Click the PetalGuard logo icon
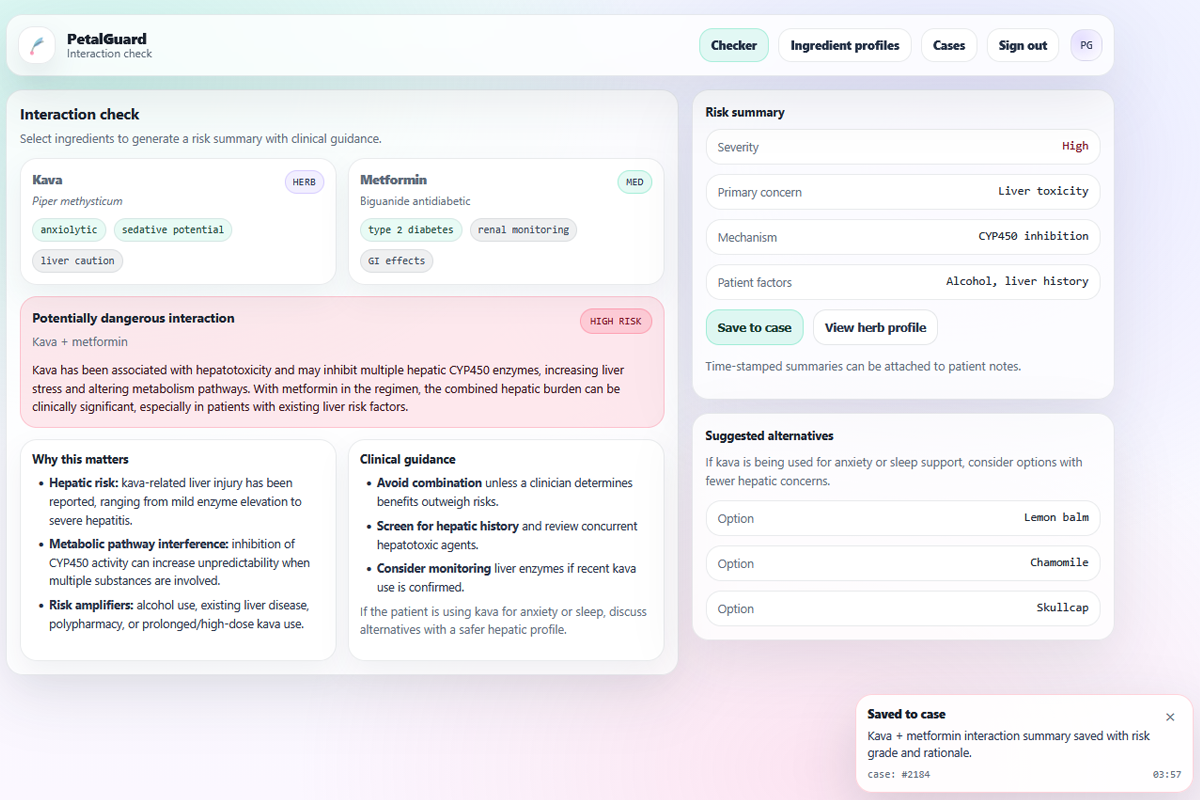This screenshot has width=1200, height=800. [x=37, y=45]
